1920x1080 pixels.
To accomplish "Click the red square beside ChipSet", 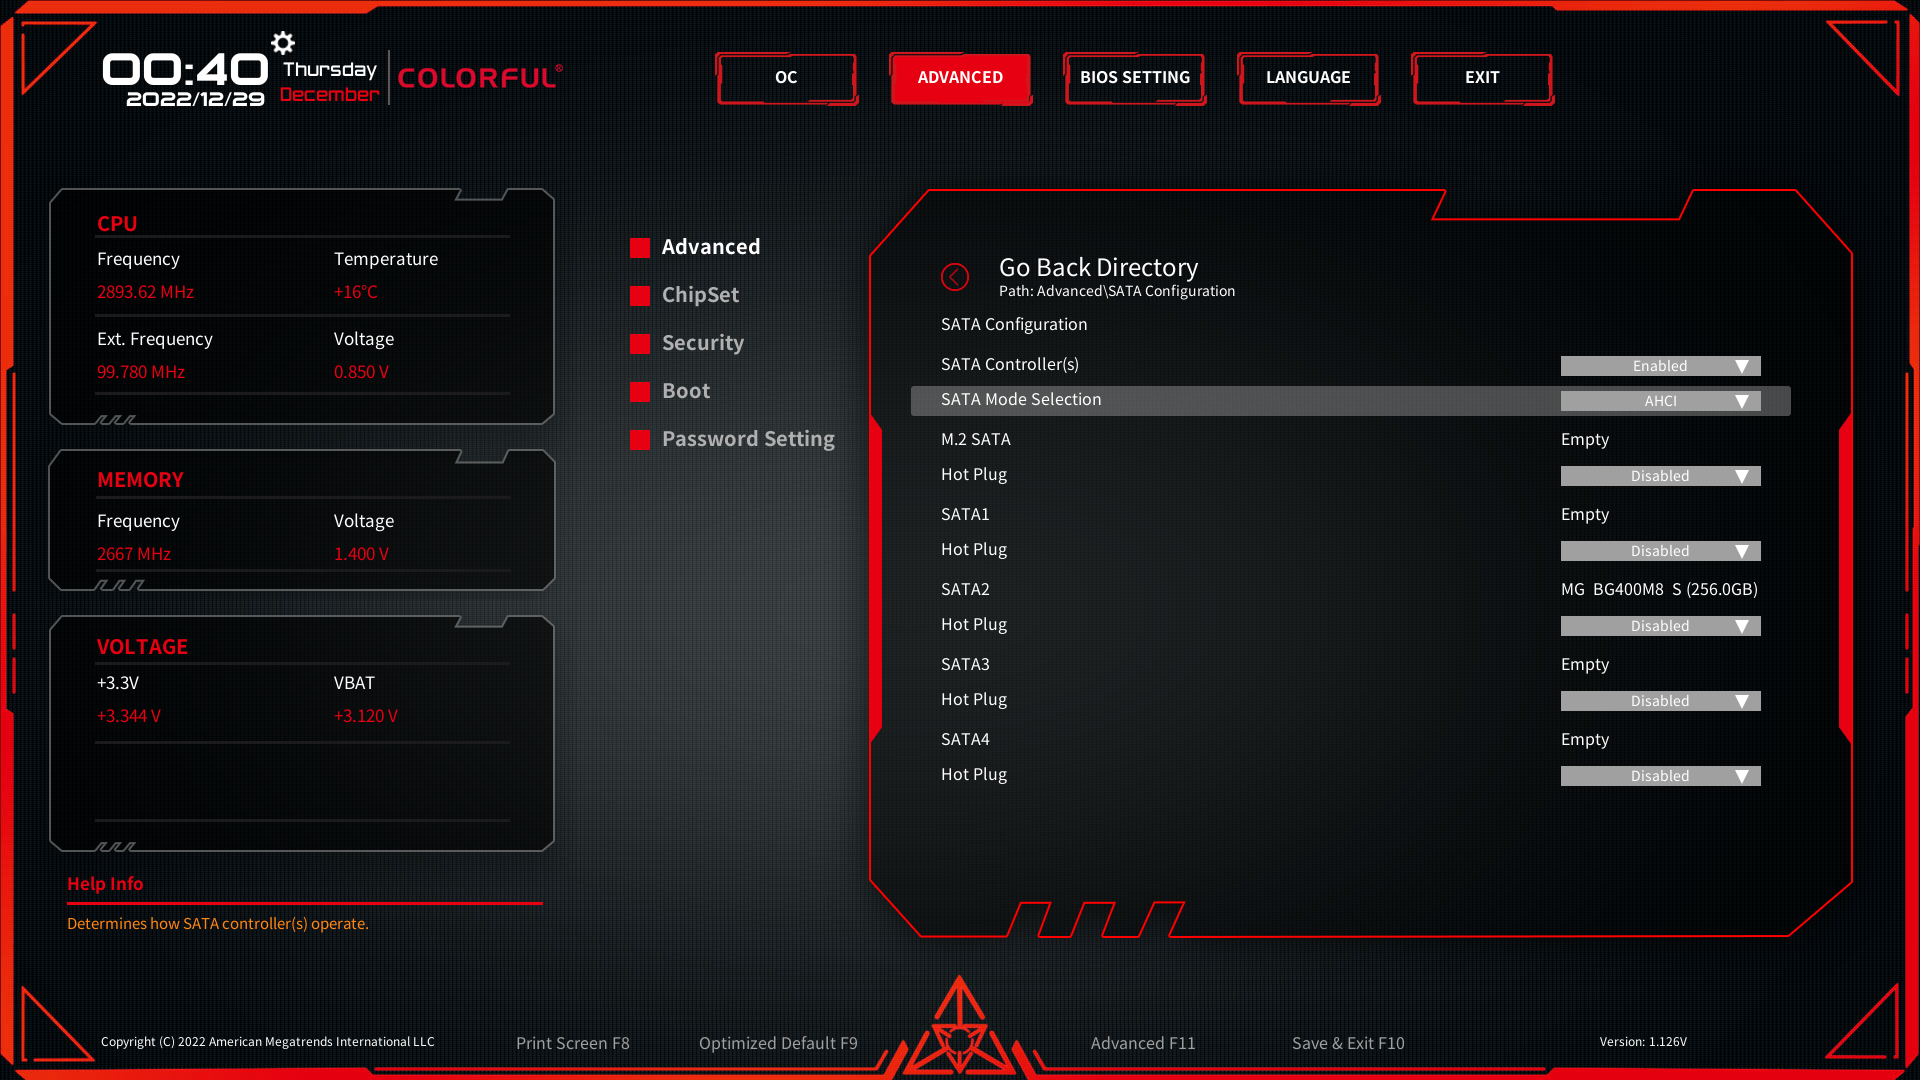I will point(640,296).
